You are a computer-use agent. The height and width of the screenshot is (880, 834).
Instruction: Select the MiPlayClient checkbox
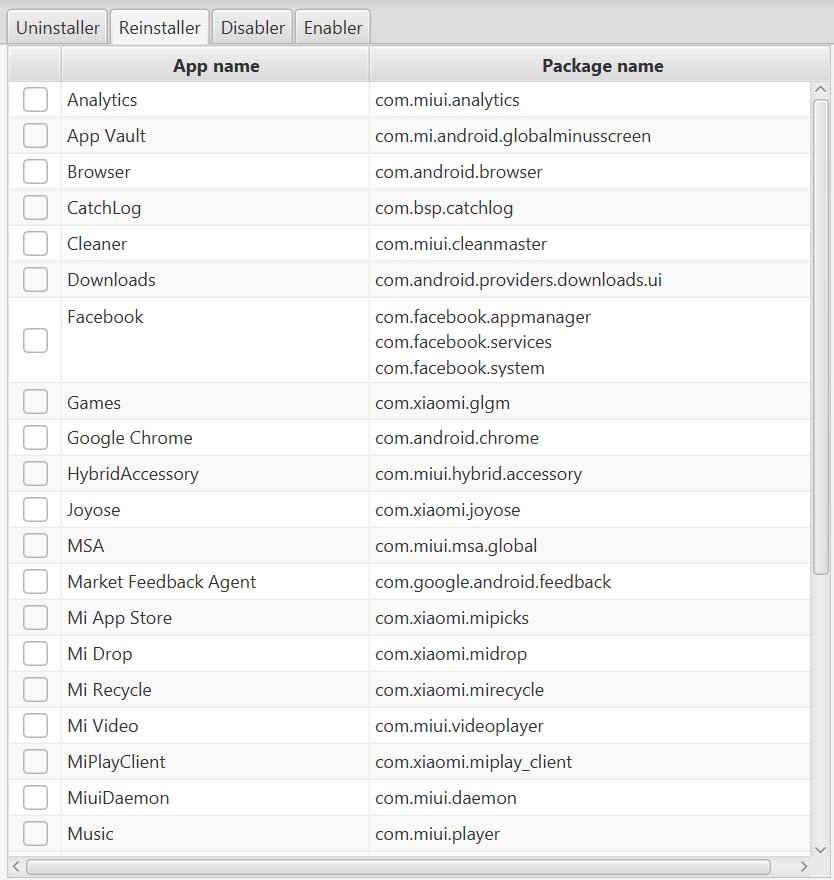coord(35,761)
